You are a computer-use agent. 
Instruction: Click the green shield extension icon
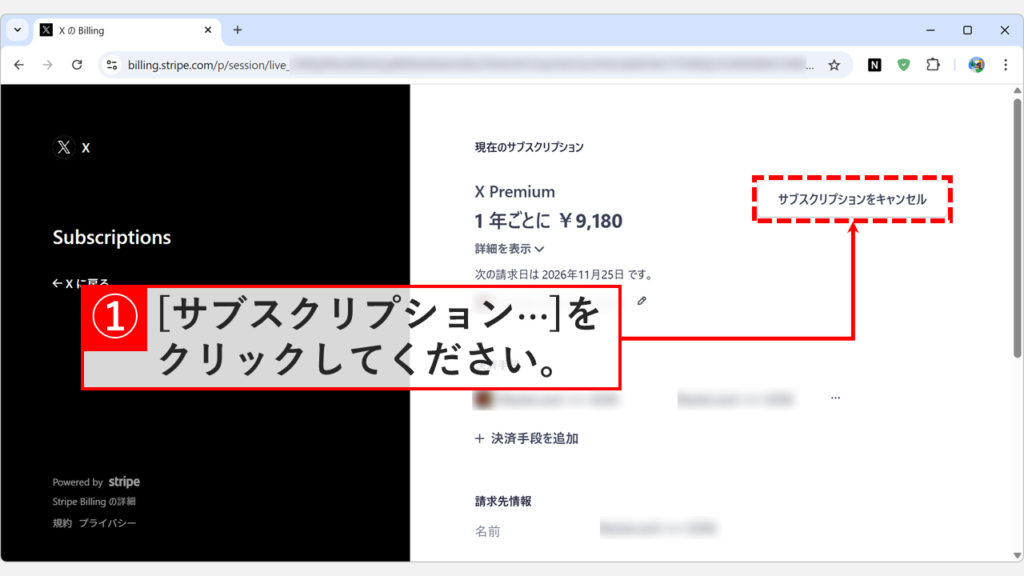click(x=903, y=64)
